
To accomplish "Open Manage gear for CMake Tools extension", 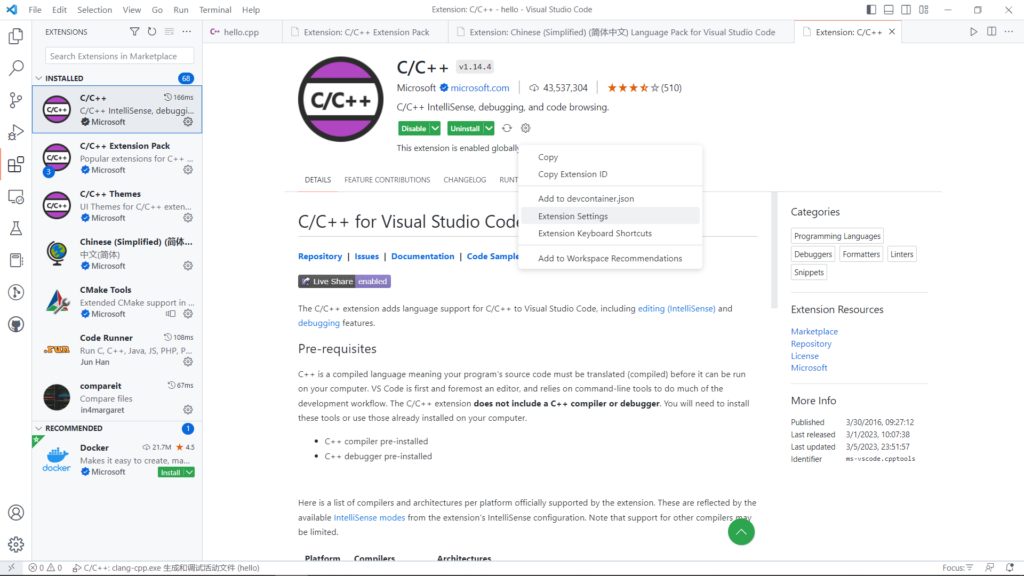I will tap(187, 314).
